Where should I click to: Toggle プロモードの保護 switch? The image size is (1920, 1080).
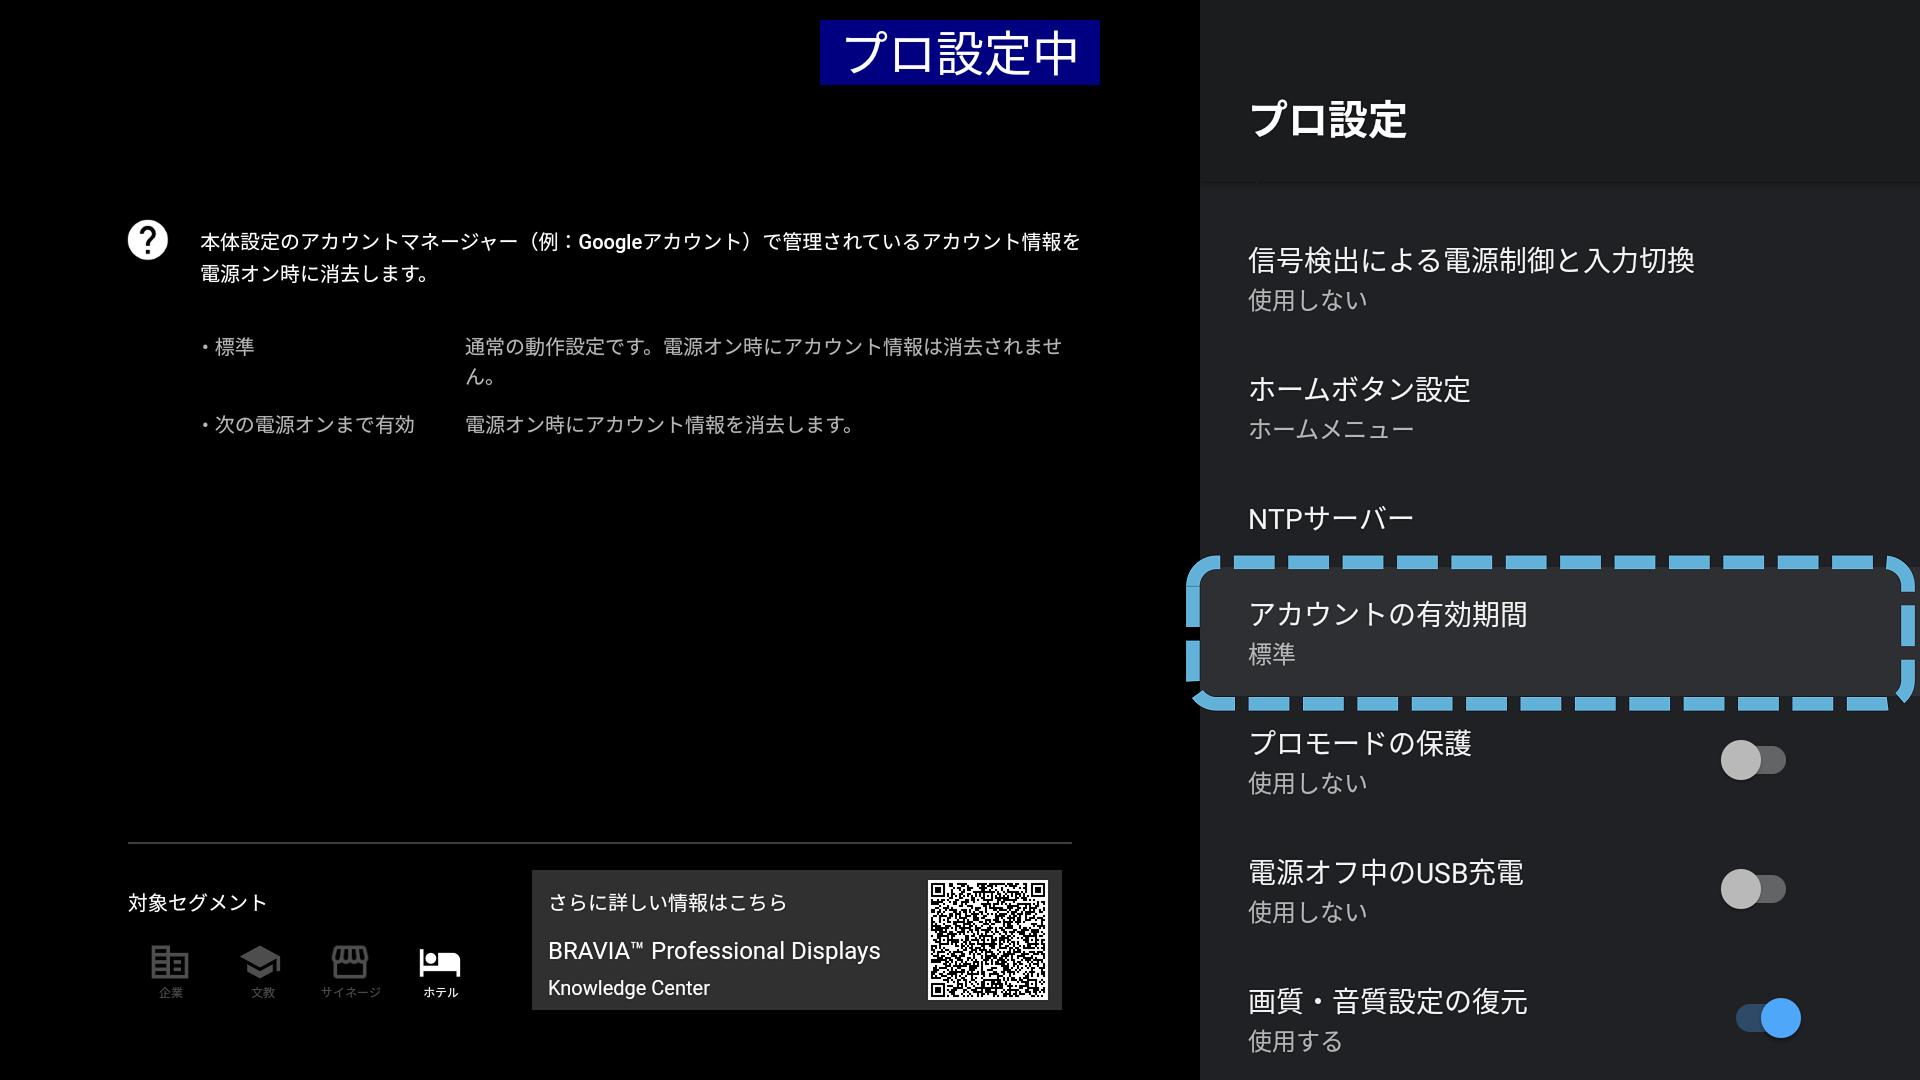pos(1752,760)
